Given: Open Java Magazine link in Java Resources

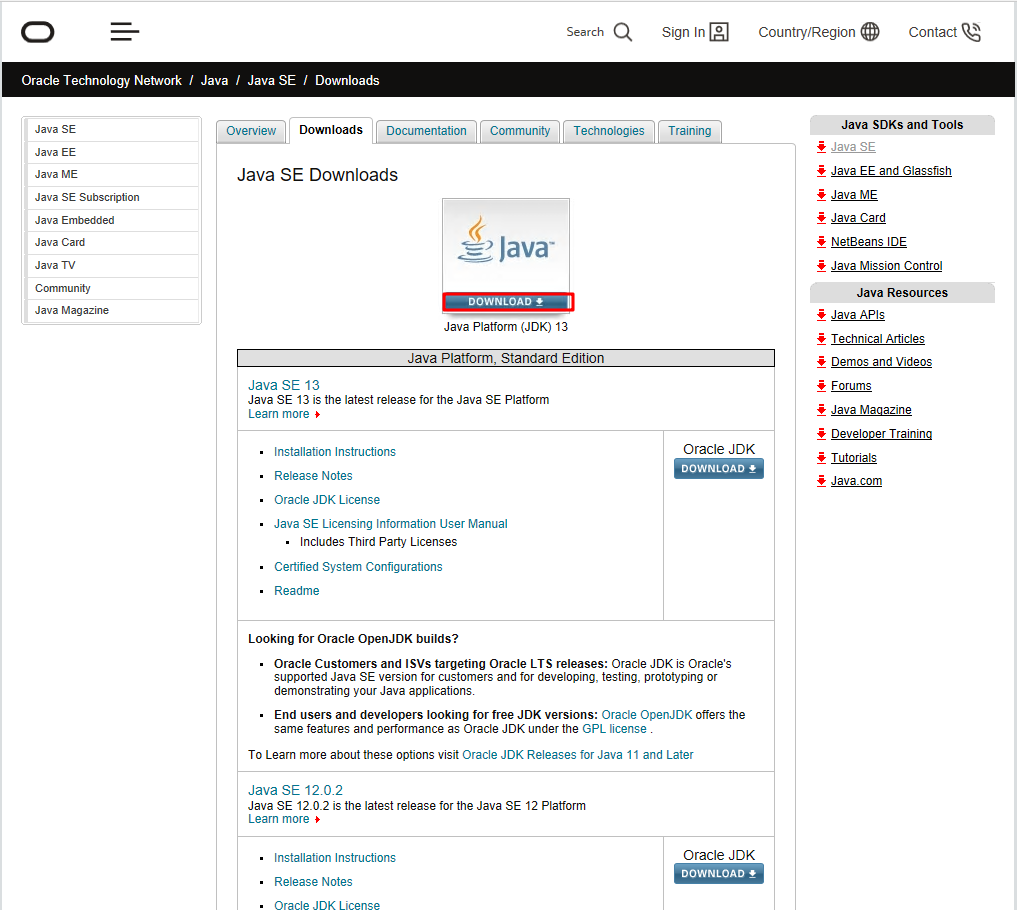Looking at the screenshot, I should coord(871,410).
